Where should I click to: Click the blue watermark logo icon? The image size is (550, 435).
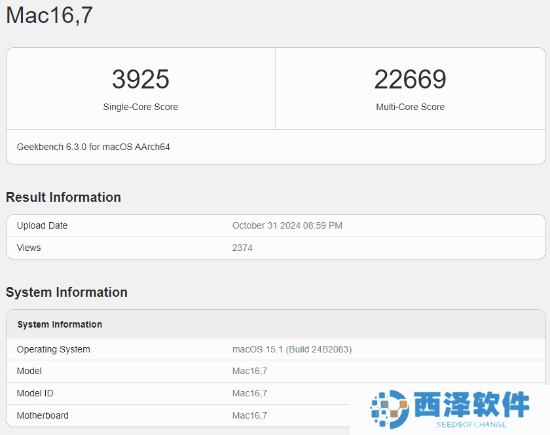390,409
